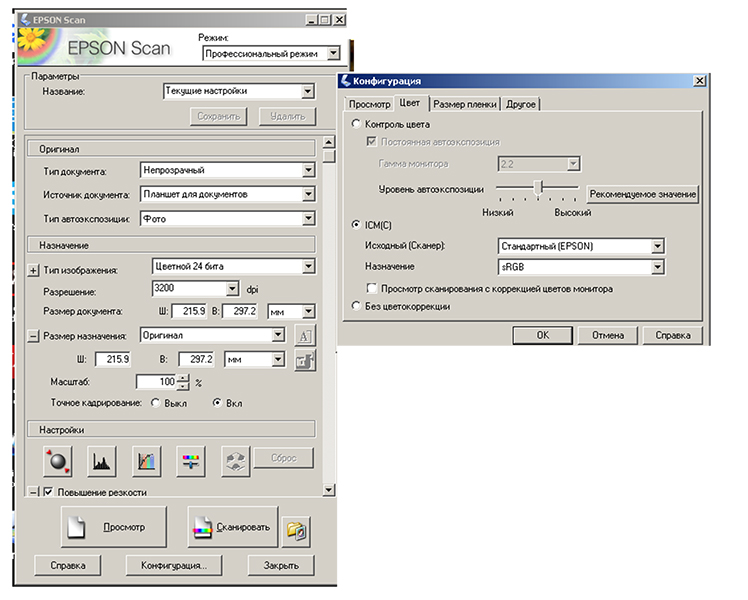The width and height of the screenshot is (748, 600).
Task: Select the Без цветокоррекции radio option
Action: click(x=356, y=306)
